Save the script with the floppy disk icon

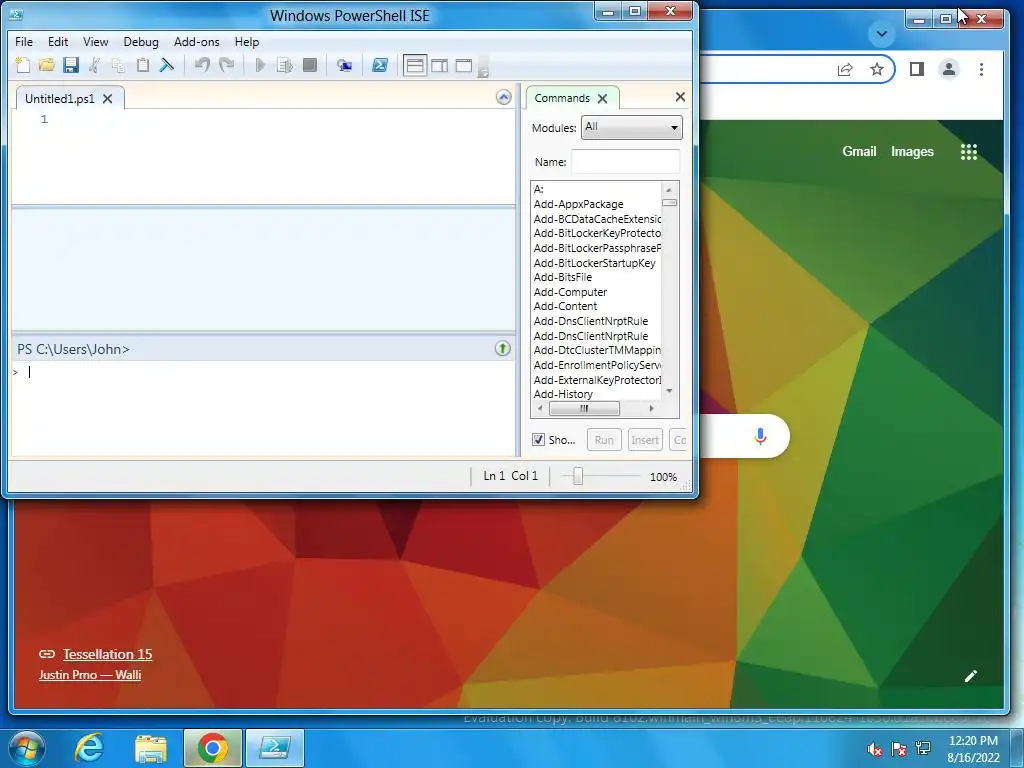pos(71,65)
